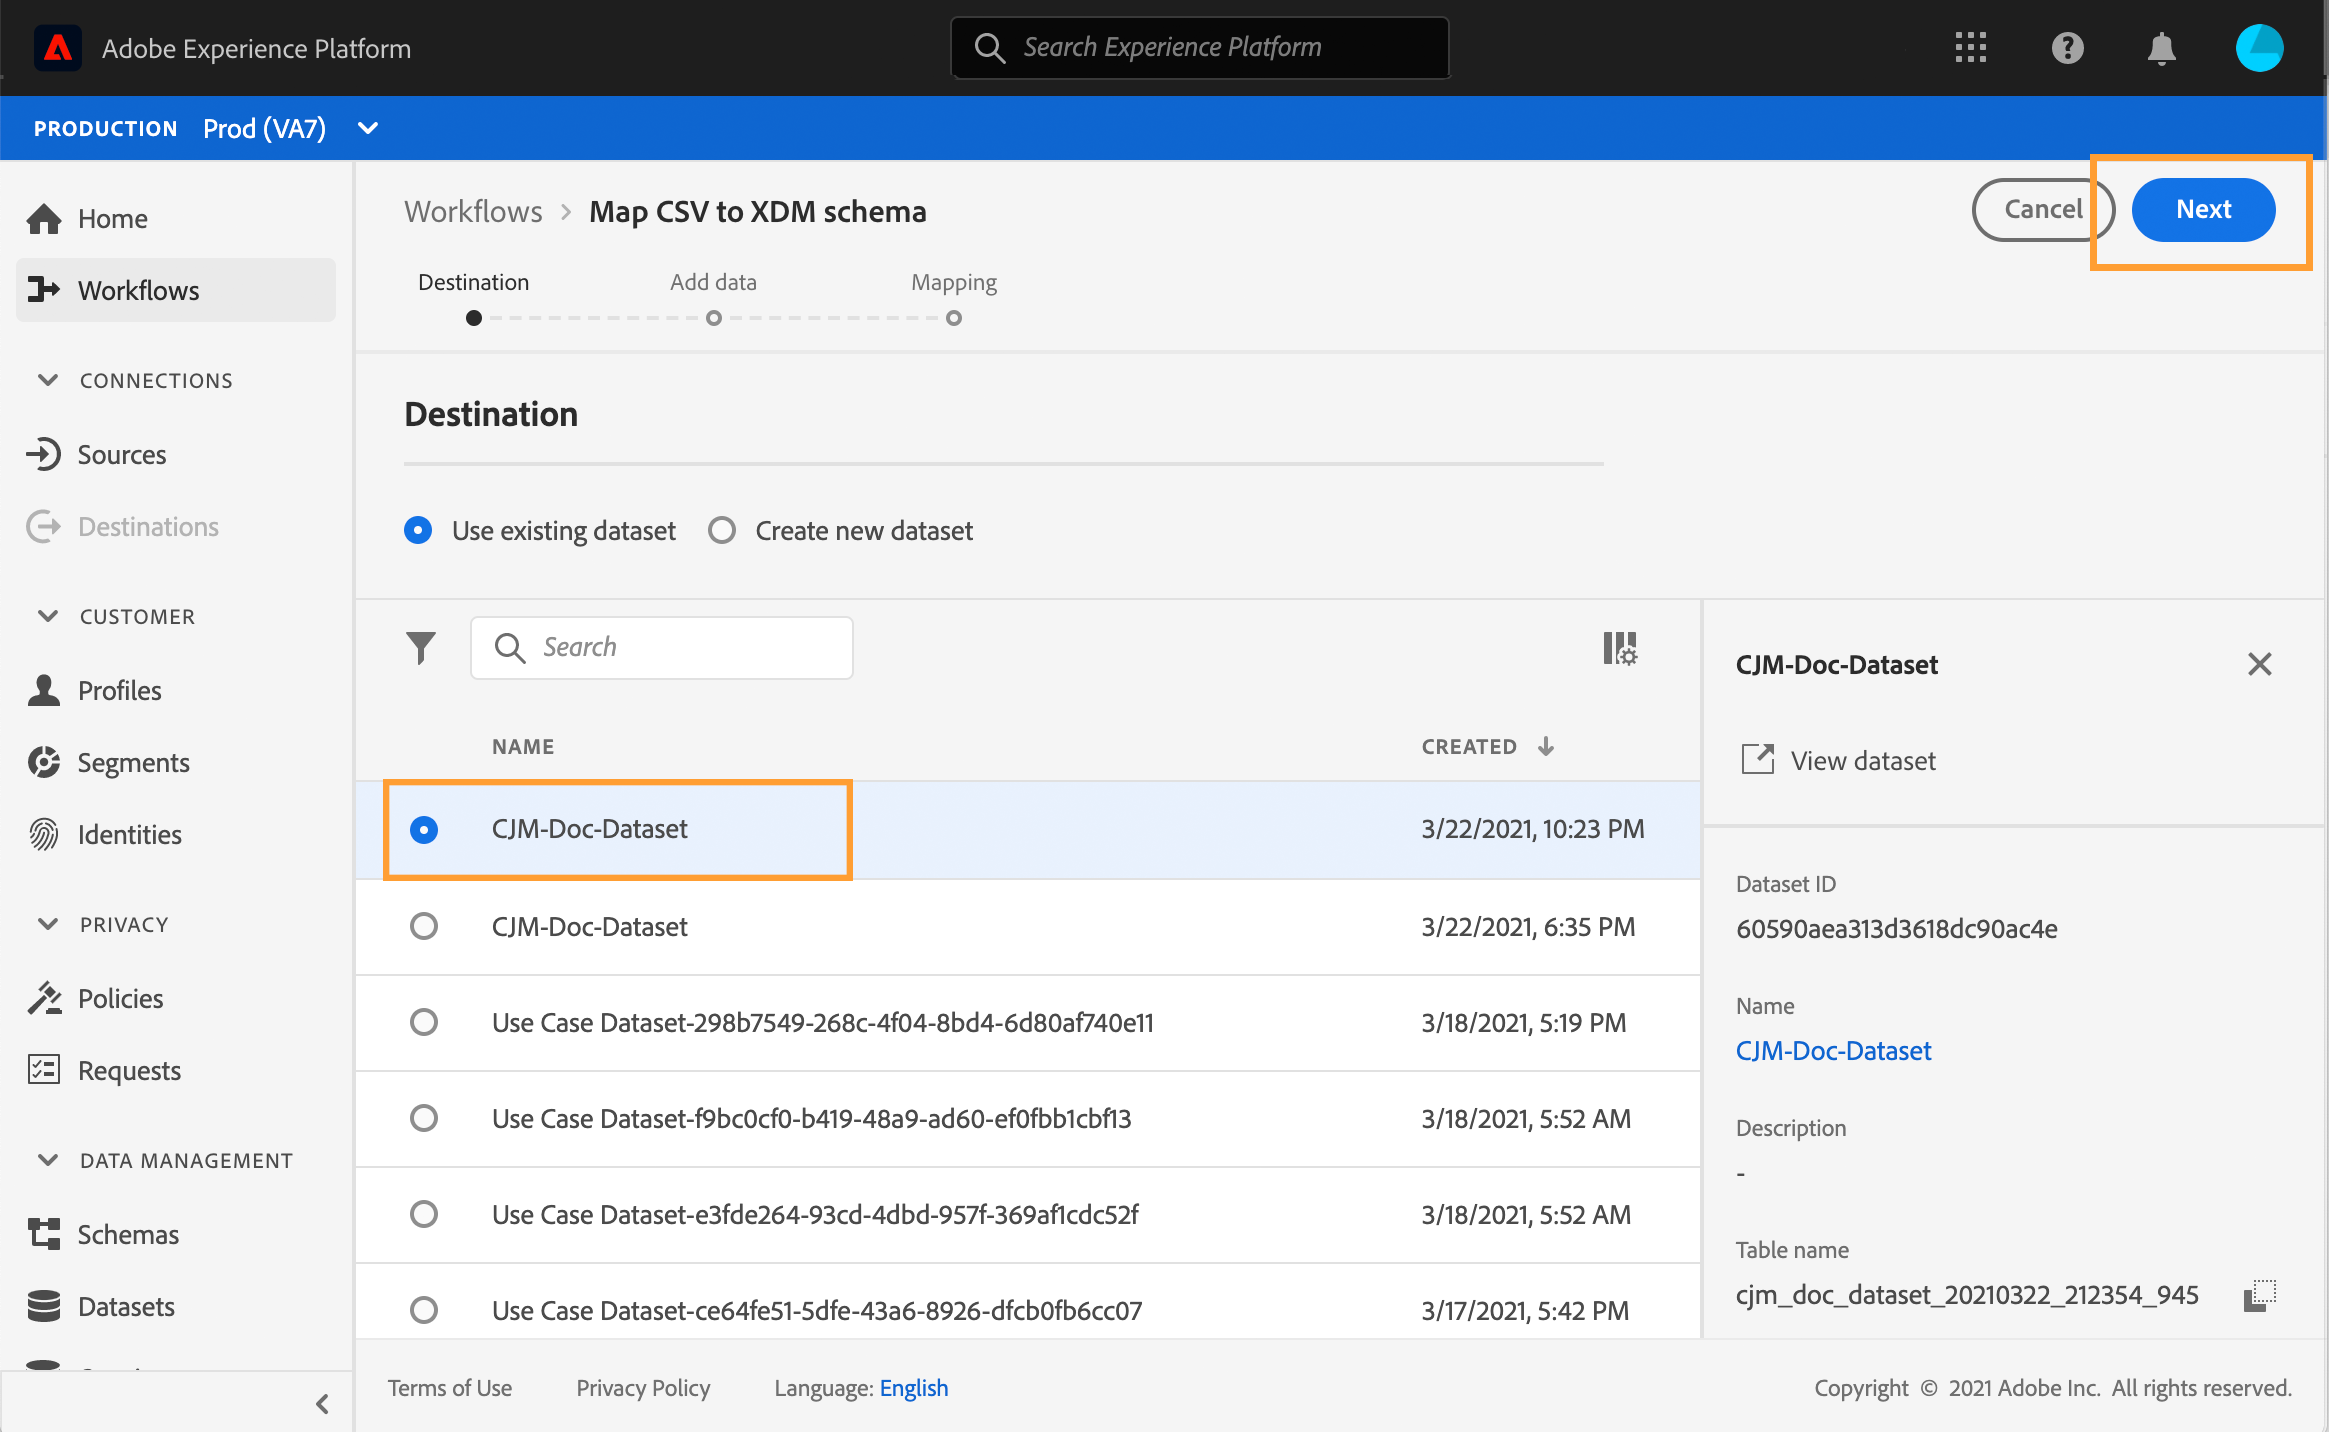Viewport: 2329px width, 1432px height.
Task: Collapse the DATA MANAGEMENT section
Action: tap(47, 1160)
